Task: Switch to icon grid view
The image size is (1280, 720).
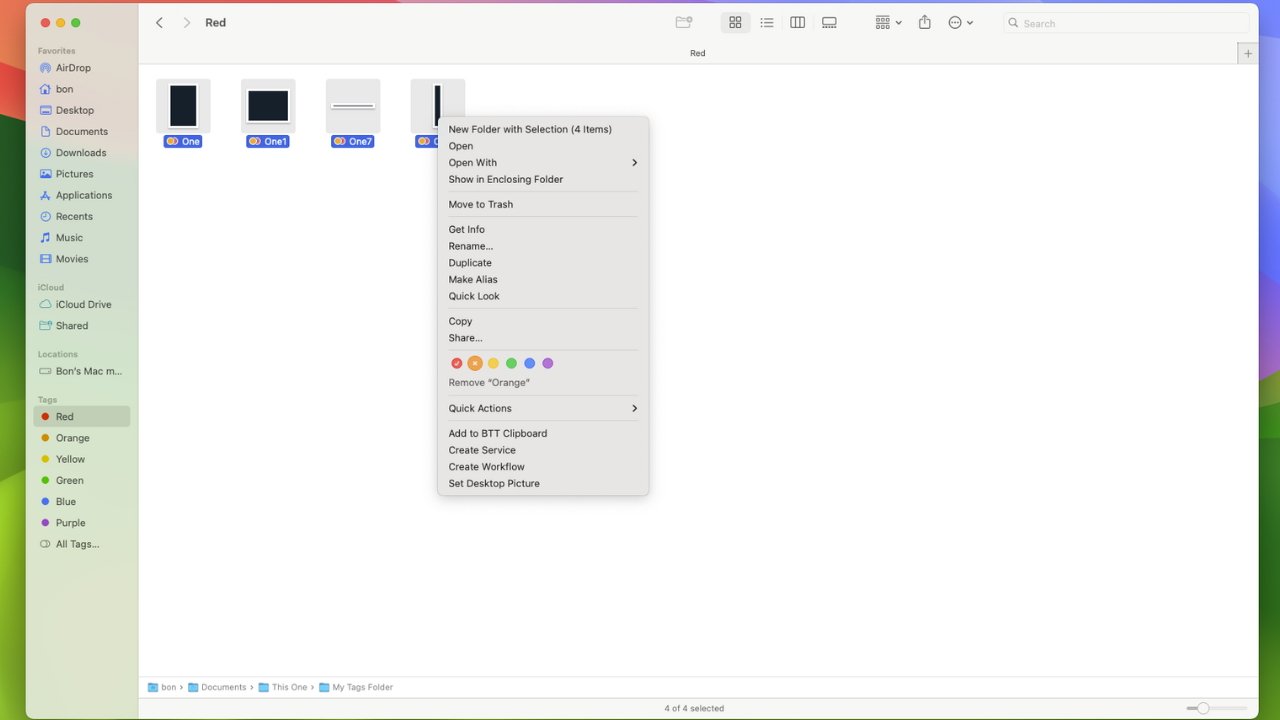Action: click(735, 23)
